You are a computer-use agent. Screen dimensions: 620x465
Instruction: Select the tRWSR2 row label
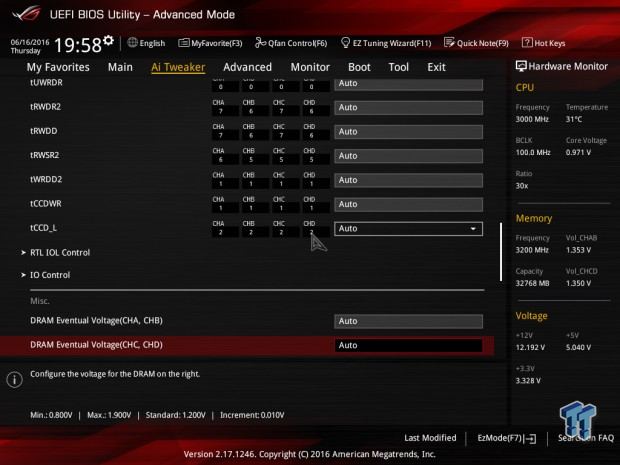(45, 155)
